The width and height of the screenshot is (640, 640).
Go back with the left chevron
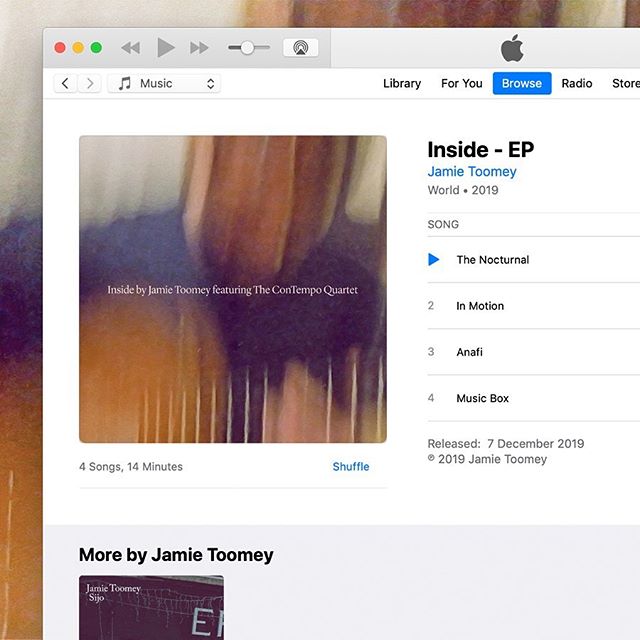point(65,83)
